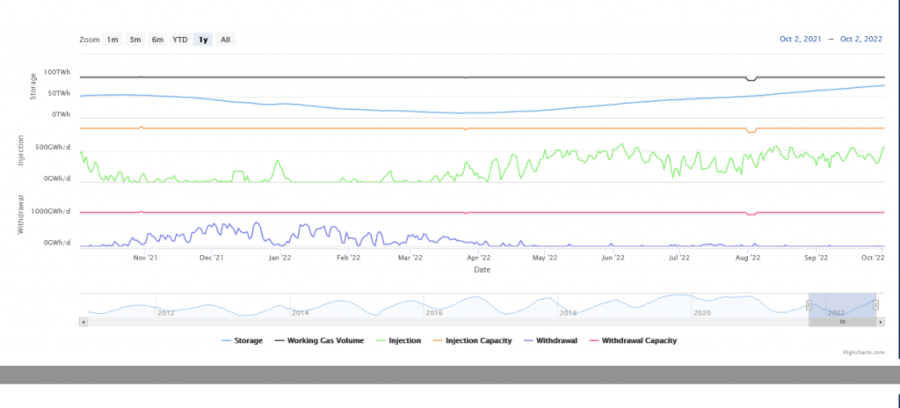900x408 pixels.
Task: Select the 6m zoom option
Action: click(x=157, y=40)
